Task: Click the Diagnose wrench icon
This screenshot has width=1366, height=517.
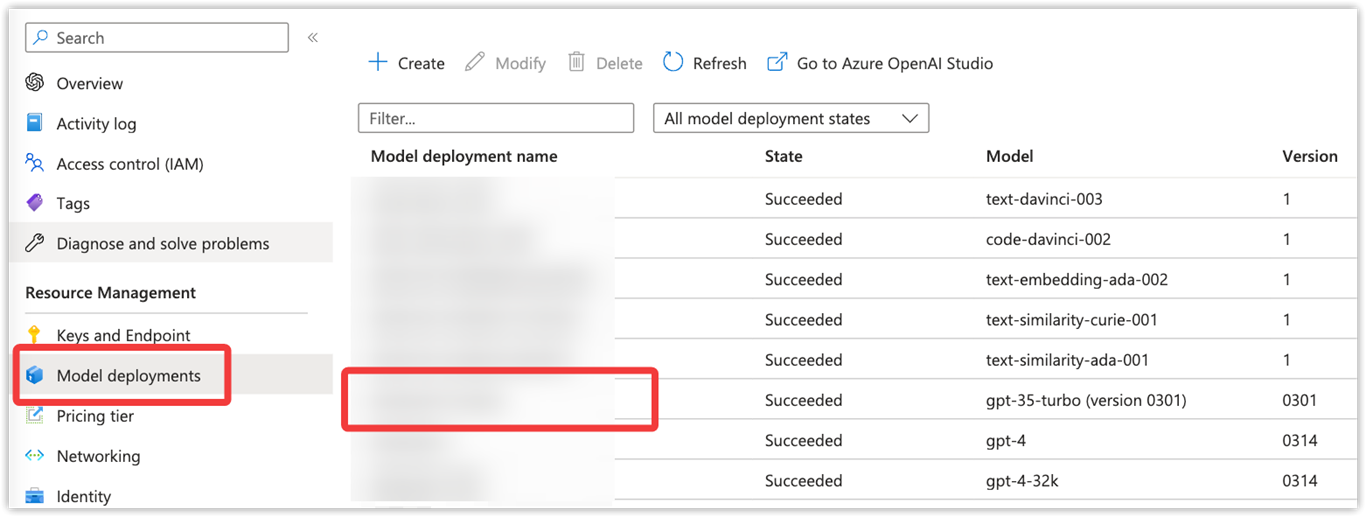Action: click(35, 243)
